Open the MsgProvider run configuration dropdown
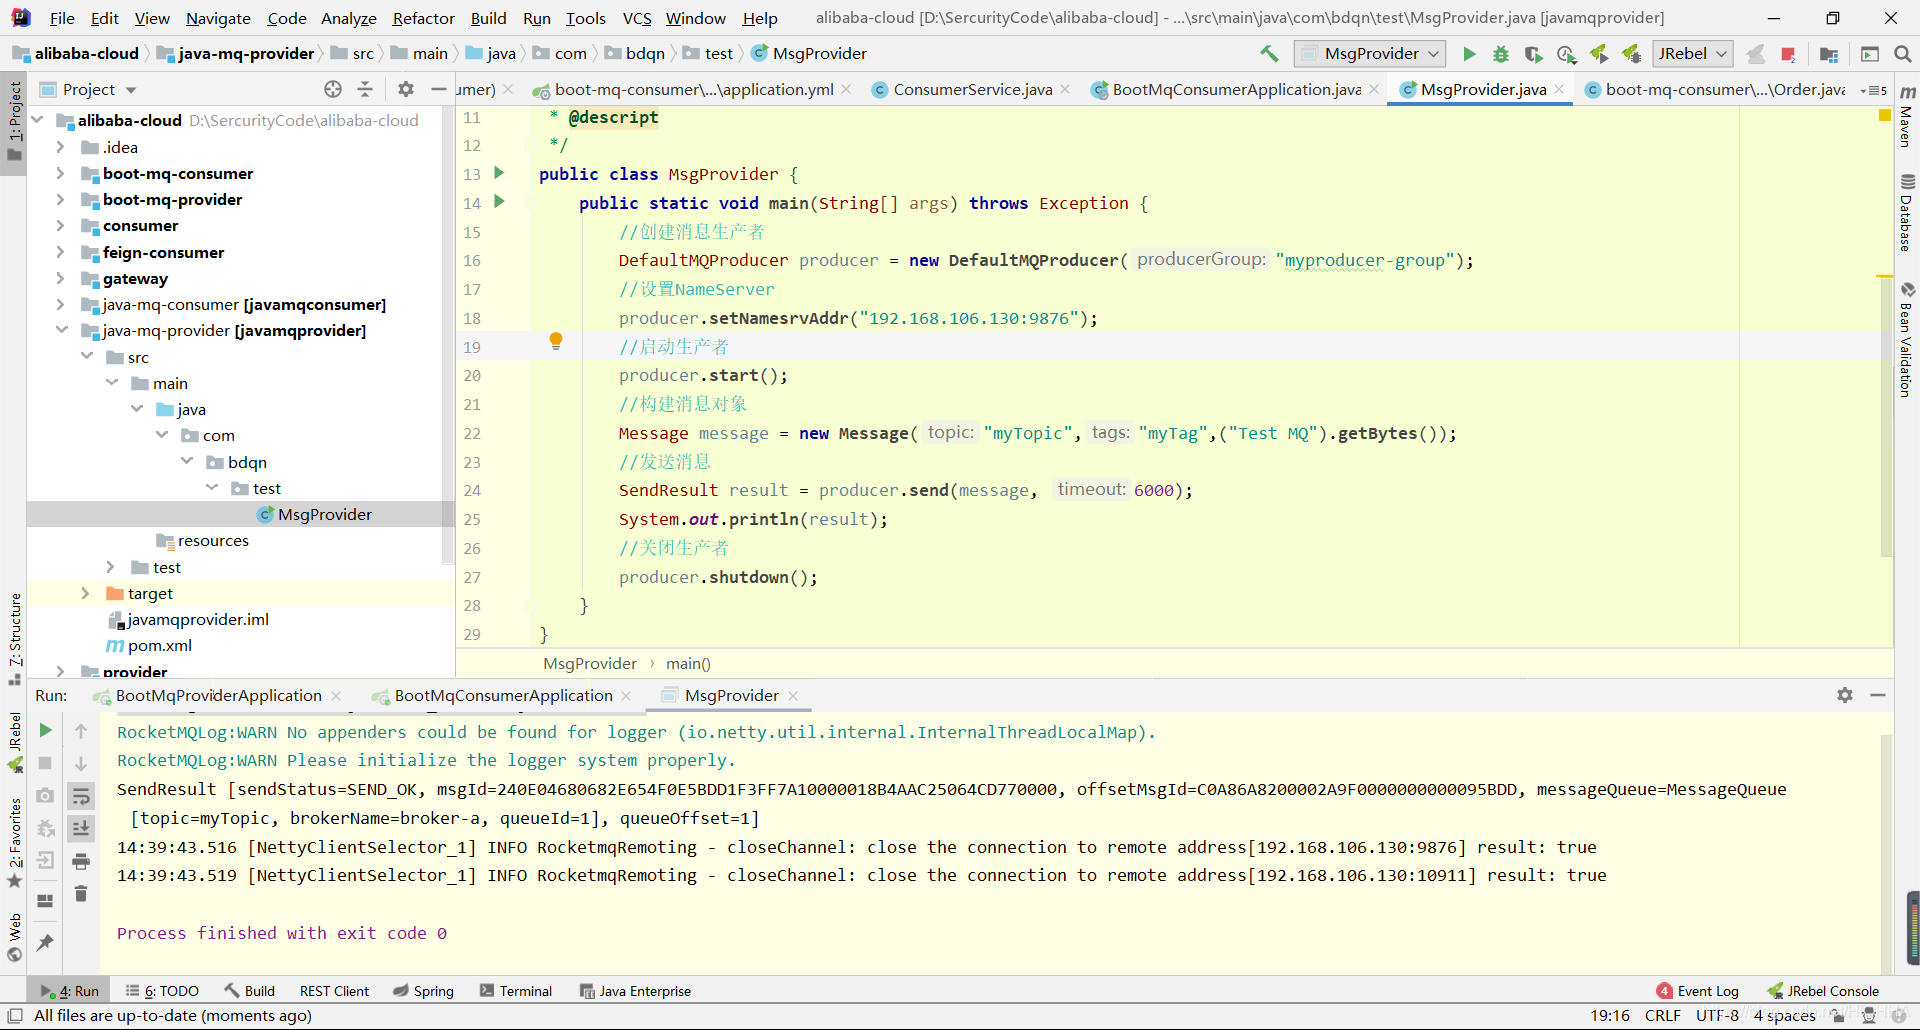Image resolution: width=1920 pixels, height=1030 pixels. (1369, 54)
